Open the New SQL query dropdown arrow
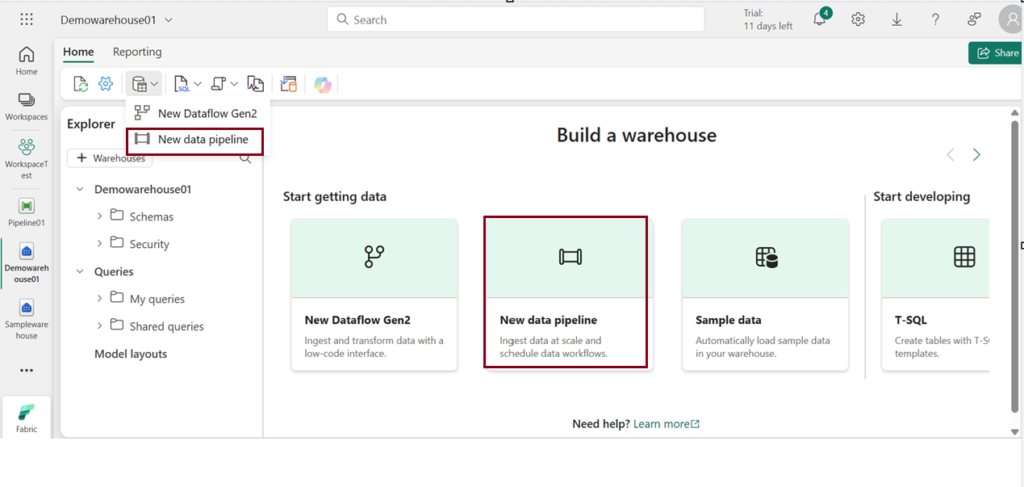Image resolution: width=1024 pixels, height=487 pixels. tap(197, 85)
